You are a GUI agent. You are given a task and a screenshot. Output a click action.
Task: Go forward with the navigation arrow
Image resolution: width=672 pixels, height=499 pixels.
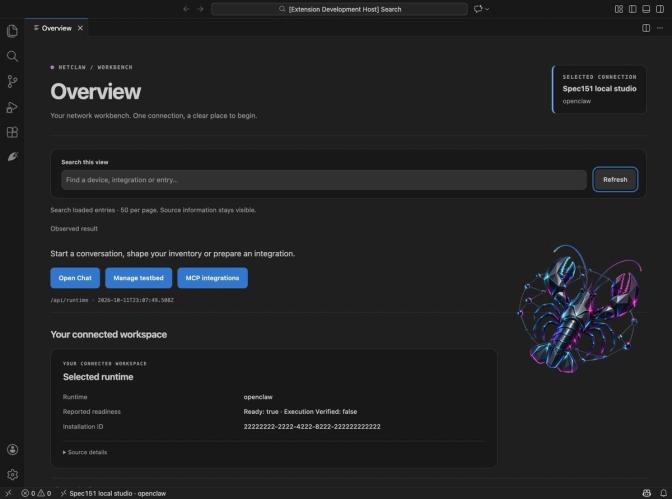tap(200, 9)
